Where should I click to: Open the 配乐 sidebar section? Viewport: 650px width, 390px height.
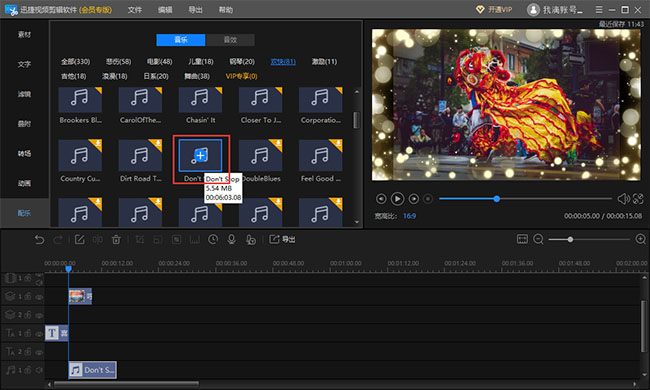[x=24, y=213]
